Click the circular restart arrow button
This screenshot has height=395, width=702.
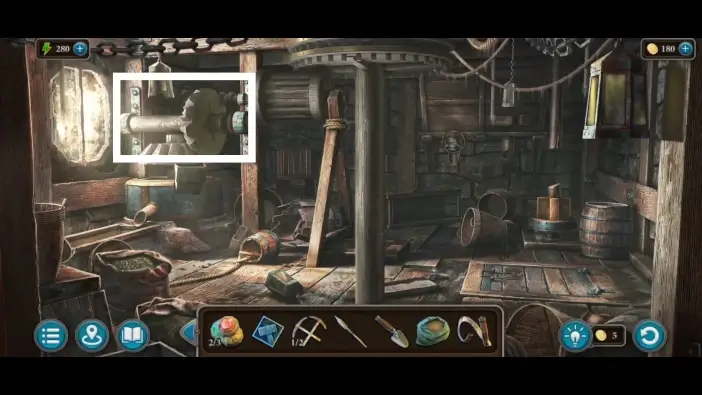pos(649,335)
